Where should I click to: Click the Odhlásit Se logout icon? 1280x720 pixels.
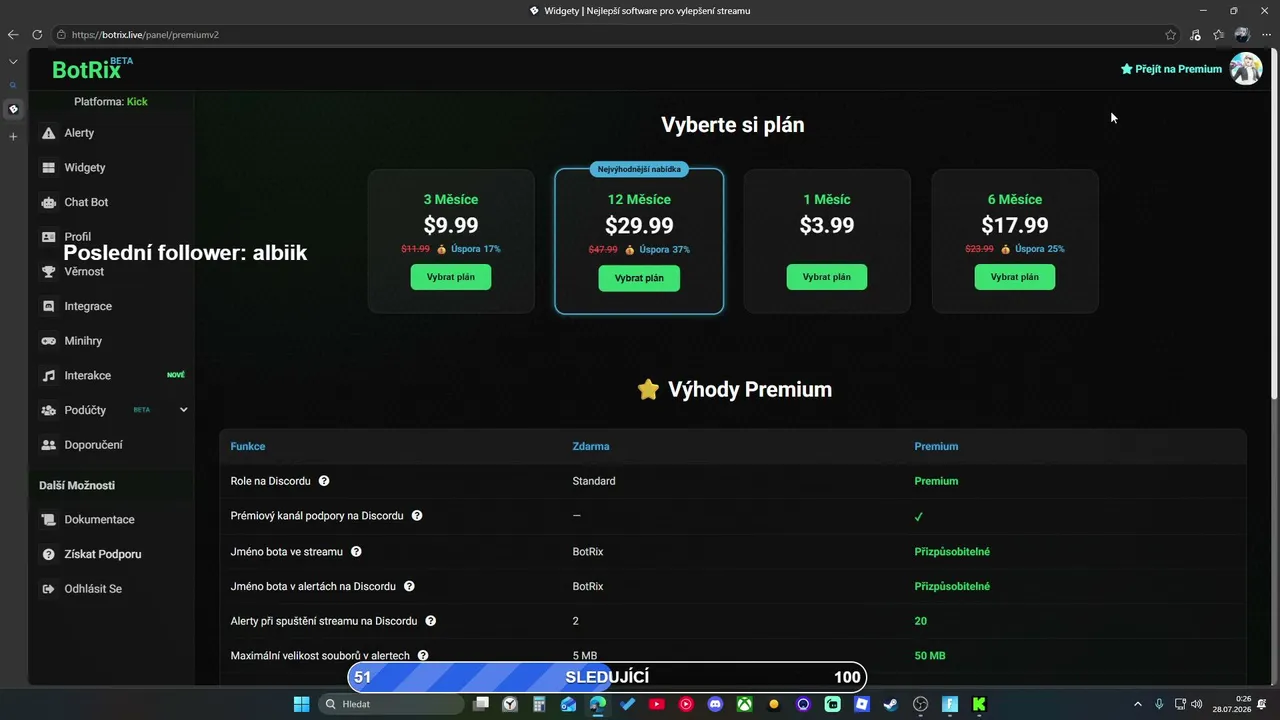tap(48, 589)
